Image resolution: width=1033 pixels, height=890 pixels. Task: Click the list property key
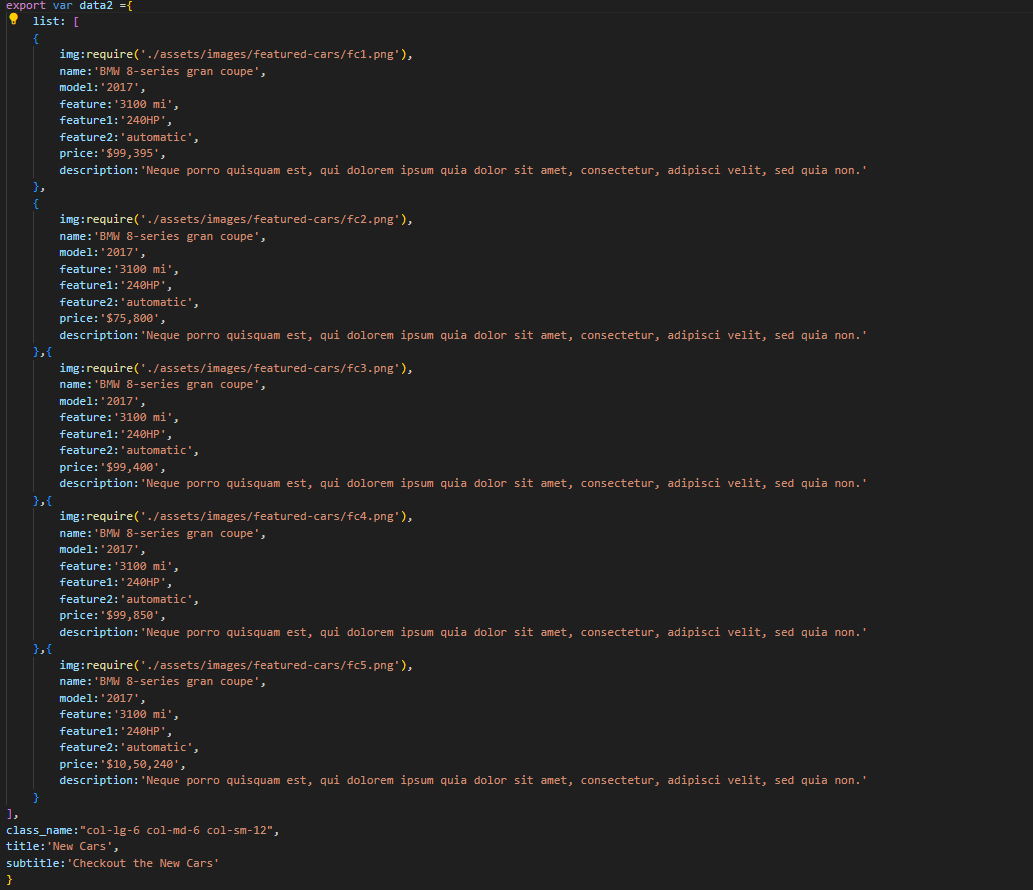click(x=47, y=21)
